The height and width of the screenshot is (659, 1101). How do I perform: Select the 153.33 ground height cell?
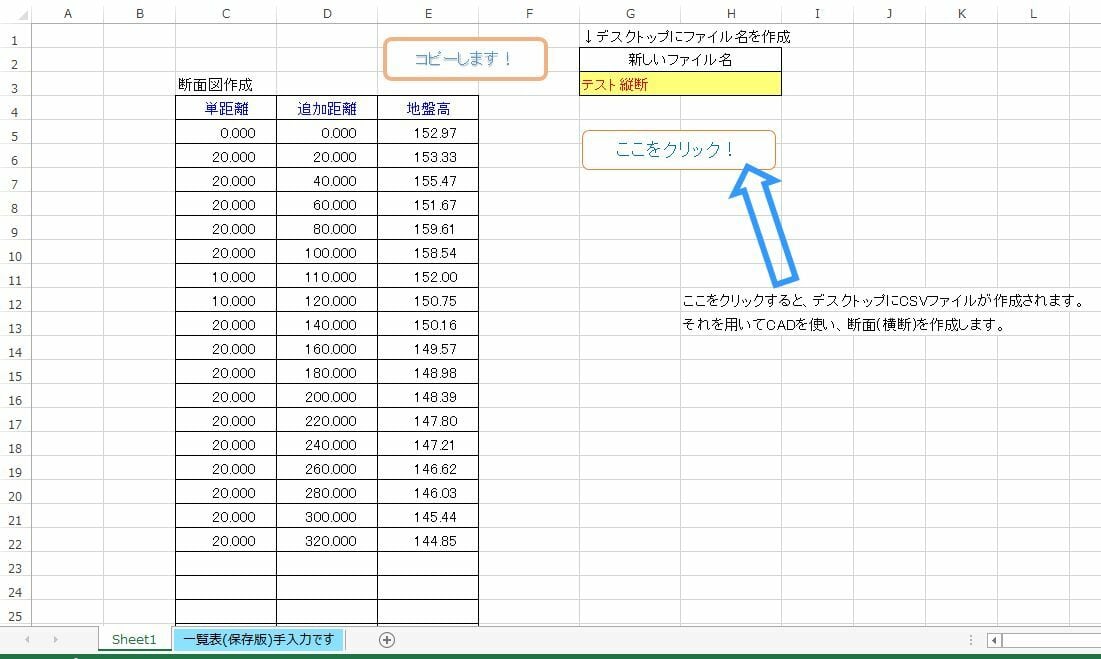[x=428, y=157]
